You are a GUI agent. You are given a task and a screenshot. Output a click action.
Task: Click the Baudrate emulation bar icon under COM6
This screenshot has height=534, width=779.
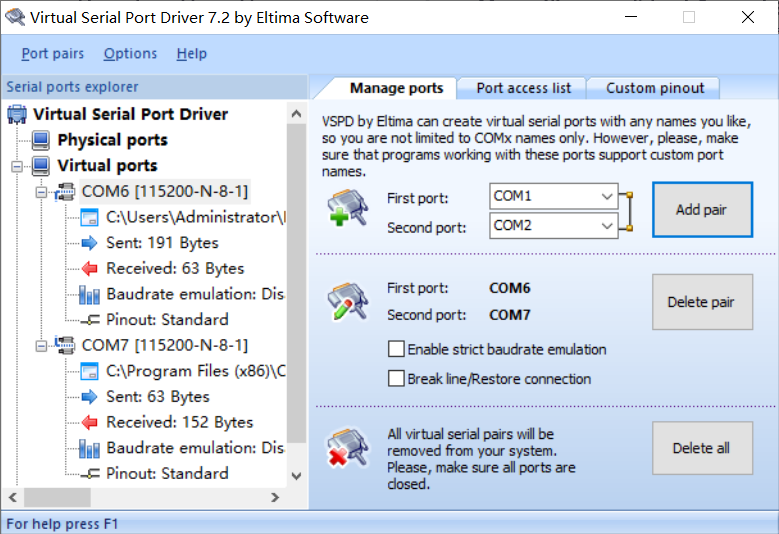pos(89,295)
